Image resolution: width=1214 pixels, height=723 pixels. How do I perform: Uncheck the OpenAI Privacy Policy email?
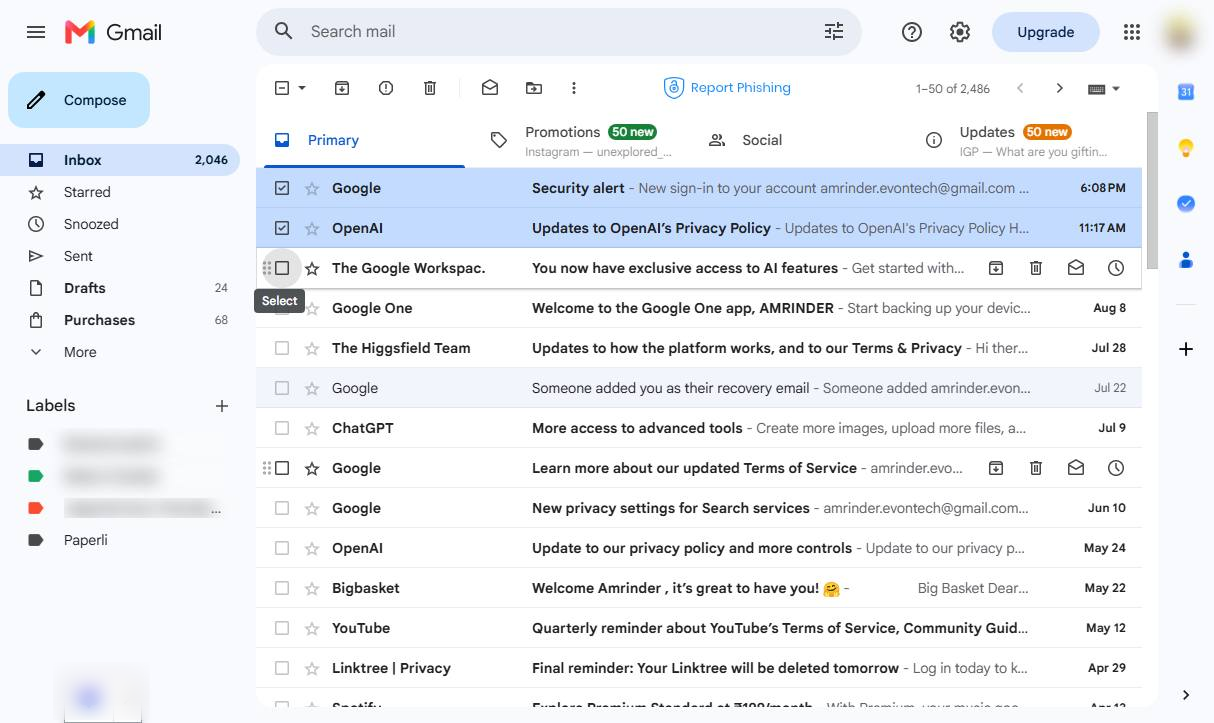(282, 228)
